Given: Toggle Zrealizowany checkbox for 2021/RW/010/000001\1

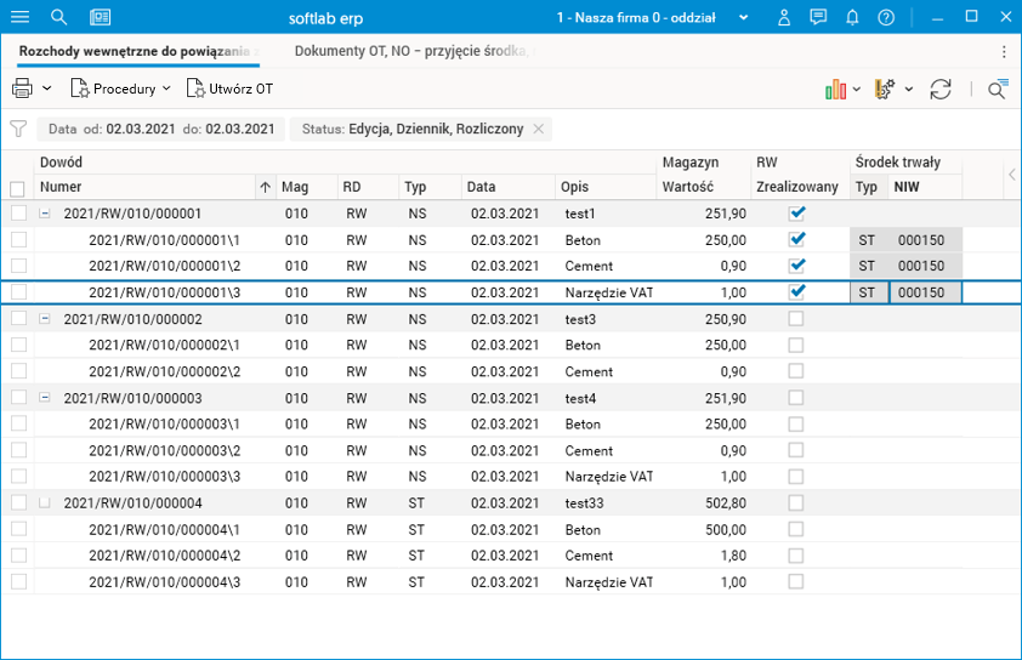Looking at the screenshot, I should click(796, 239).
